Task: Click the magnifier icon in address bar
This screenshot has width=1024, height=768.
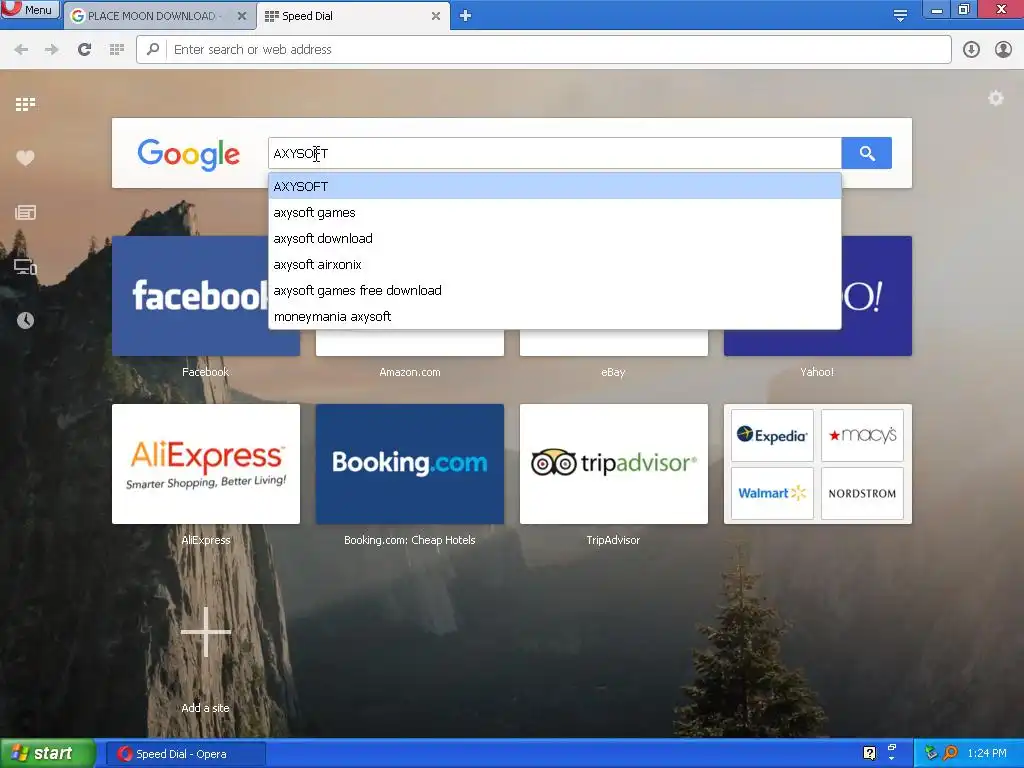Action: click(x=153, y=50)
